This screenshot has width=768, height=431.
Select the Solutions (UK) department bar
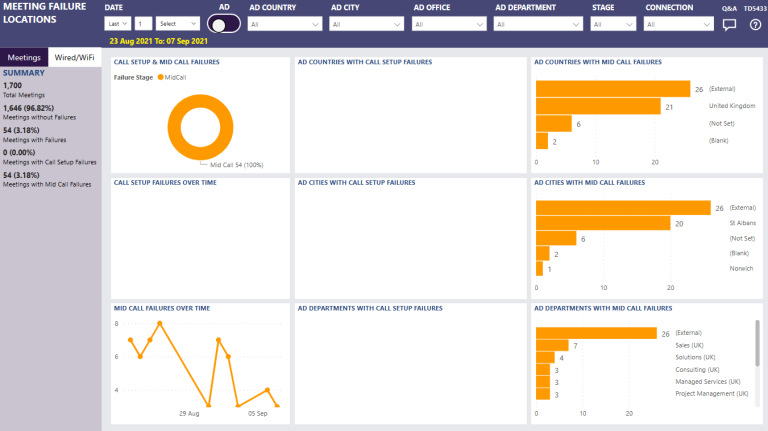pyautogui.click(x=545, y=358)
